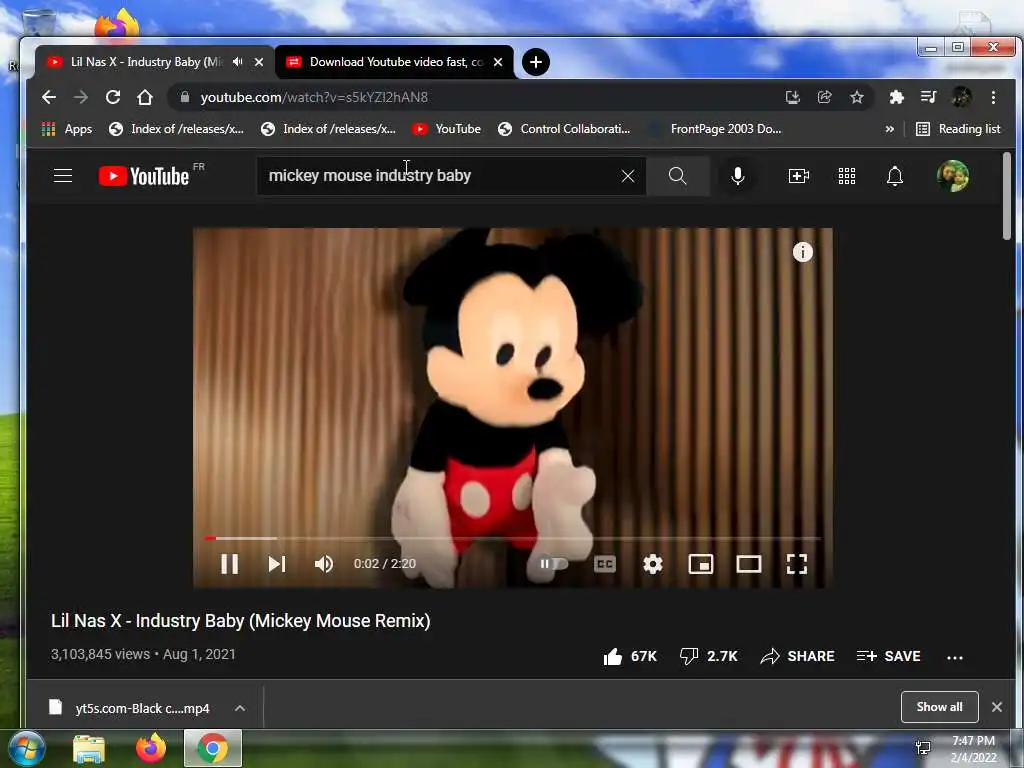Go back in Chrome
This screenshot has width=1024, height=768.
[x=49, y=97]
